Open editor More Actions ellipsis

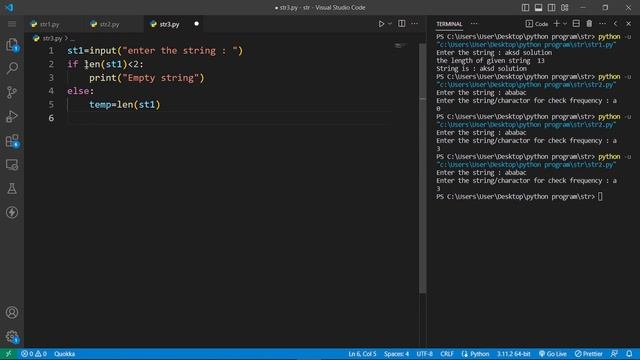(414, 24)
